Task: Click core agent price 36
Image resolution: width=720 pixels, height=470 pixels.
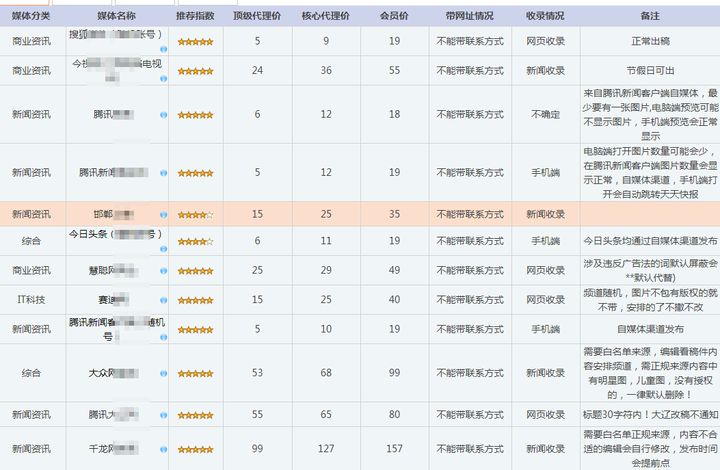Action: click(326, 71)
